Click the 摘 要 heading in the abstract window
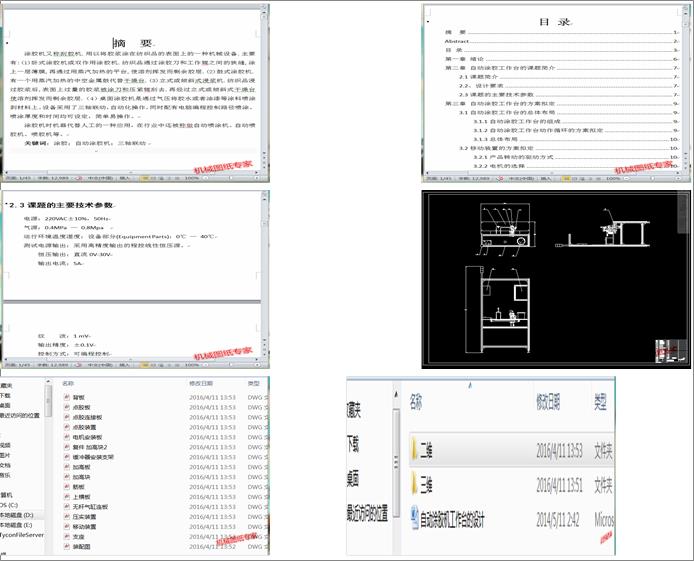This screenshot has height=561, width=694. (x=133, y=43)
